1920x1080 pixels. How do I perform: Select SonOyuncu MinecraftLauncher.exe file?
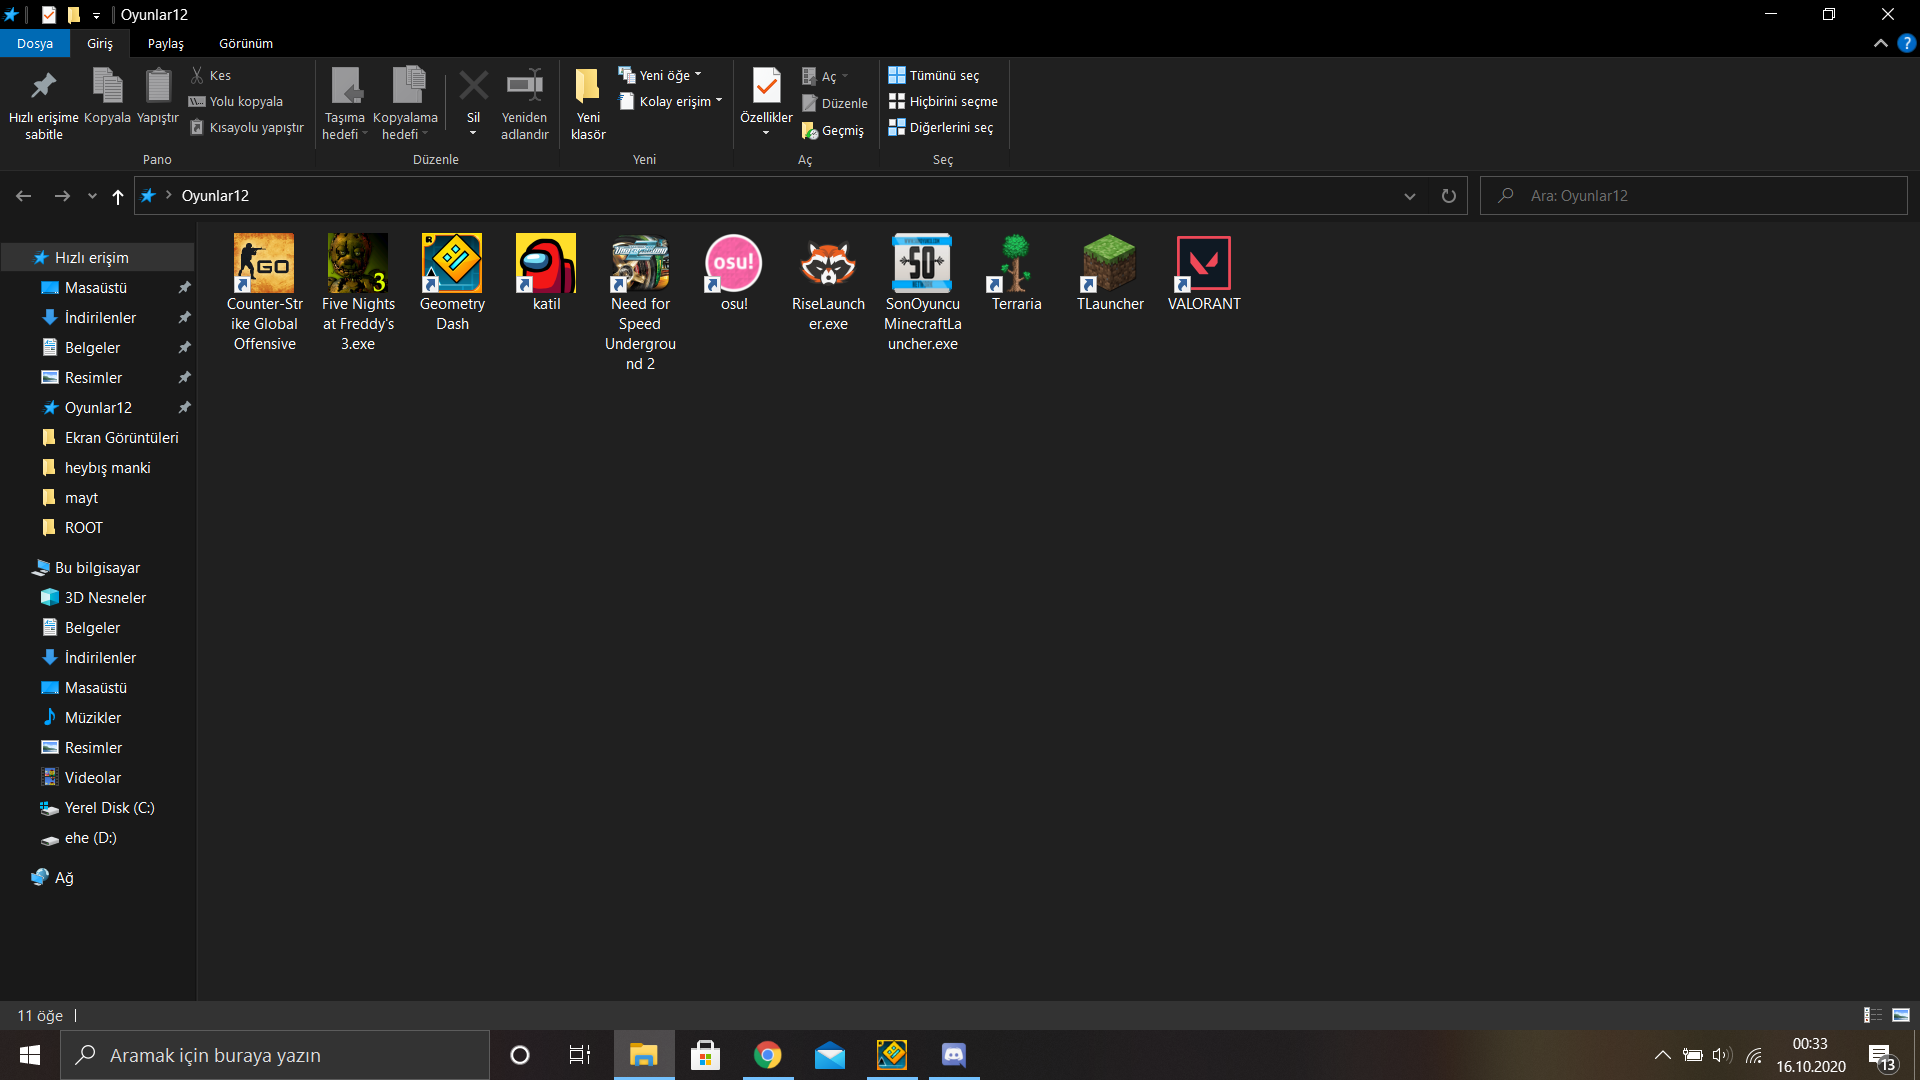tap(922, 292)
